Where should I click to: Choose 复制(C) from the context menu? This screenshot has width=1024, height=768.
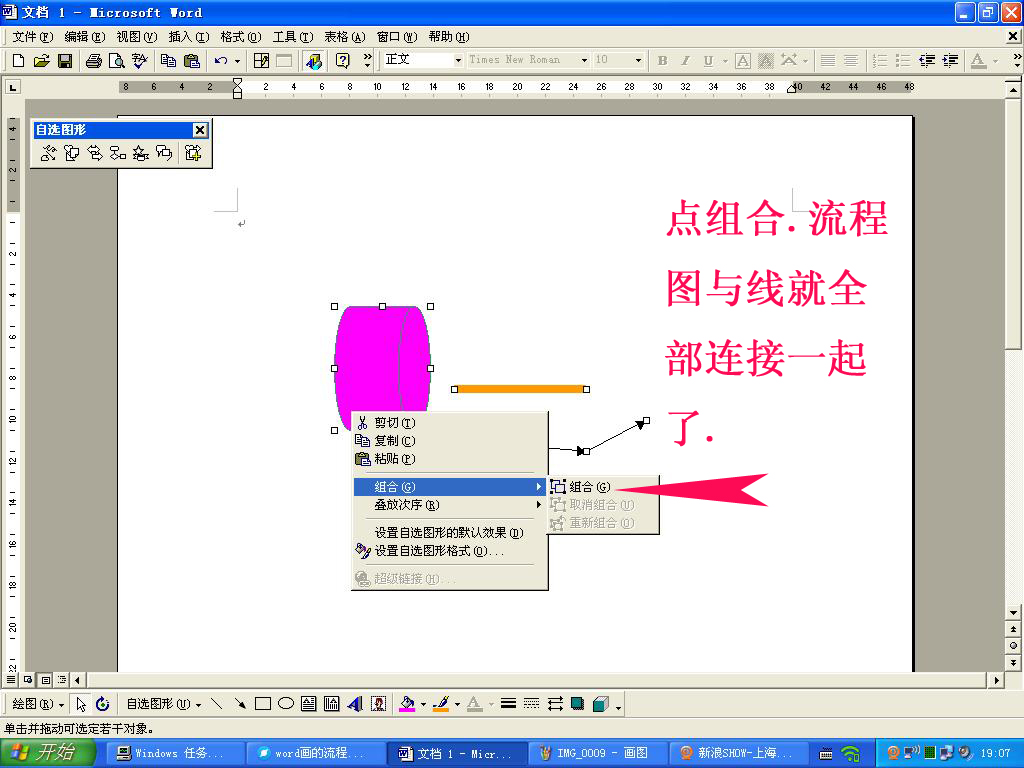pyautogui.click(x=449, y=441)
